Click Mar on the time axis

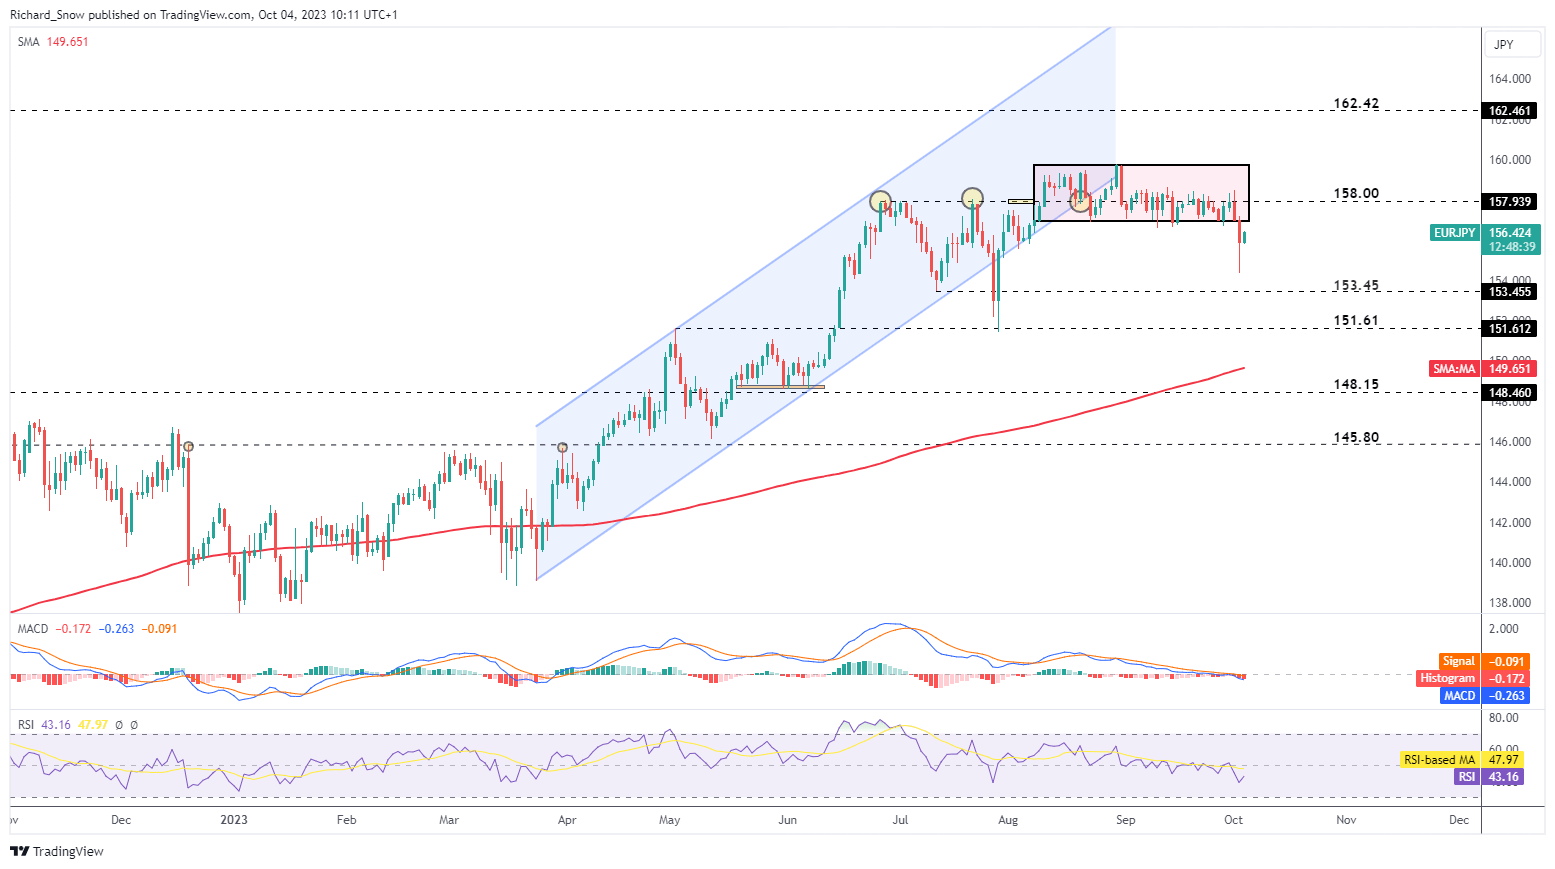pyautogui.click(x=449, y=820)
